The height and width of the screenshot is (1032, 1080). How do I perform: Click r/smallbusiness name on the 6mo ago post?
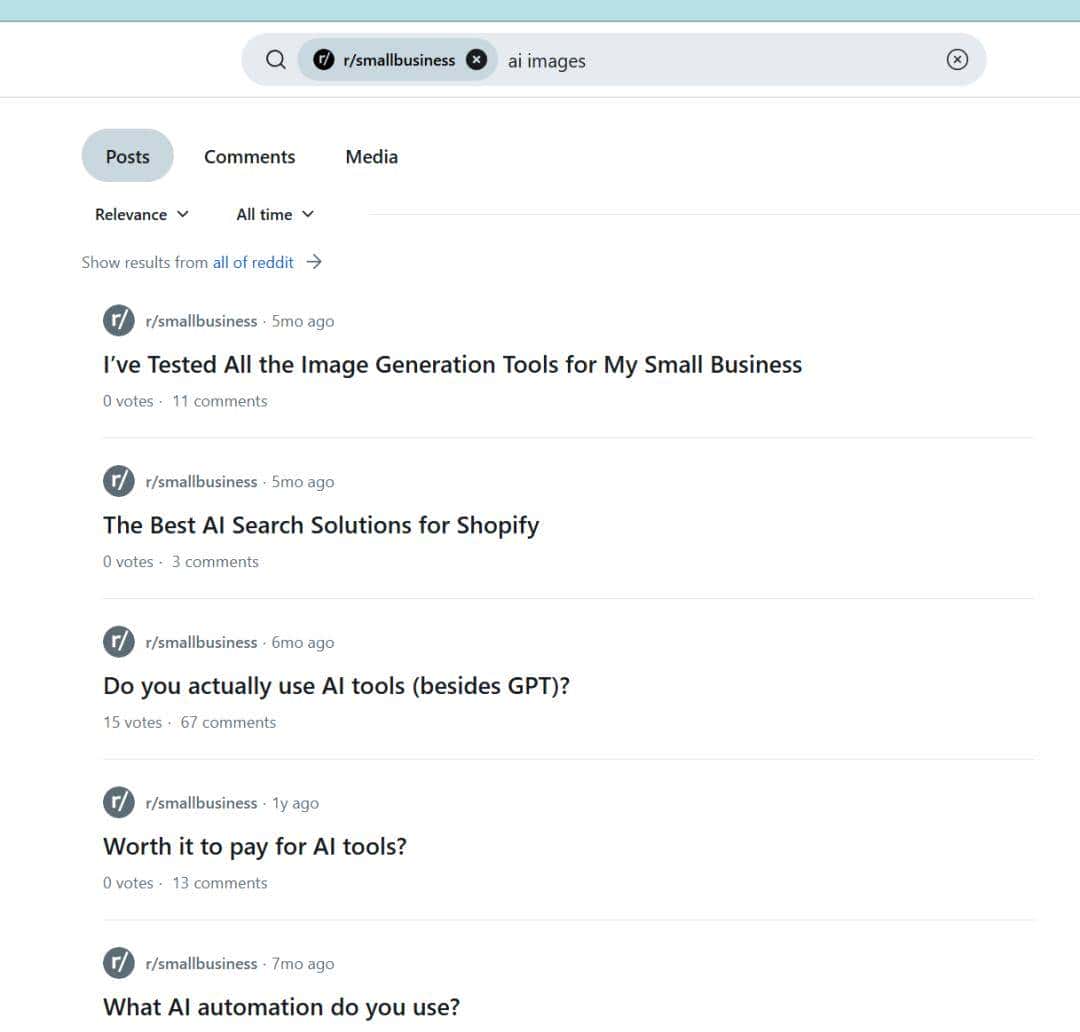[201, 643]
